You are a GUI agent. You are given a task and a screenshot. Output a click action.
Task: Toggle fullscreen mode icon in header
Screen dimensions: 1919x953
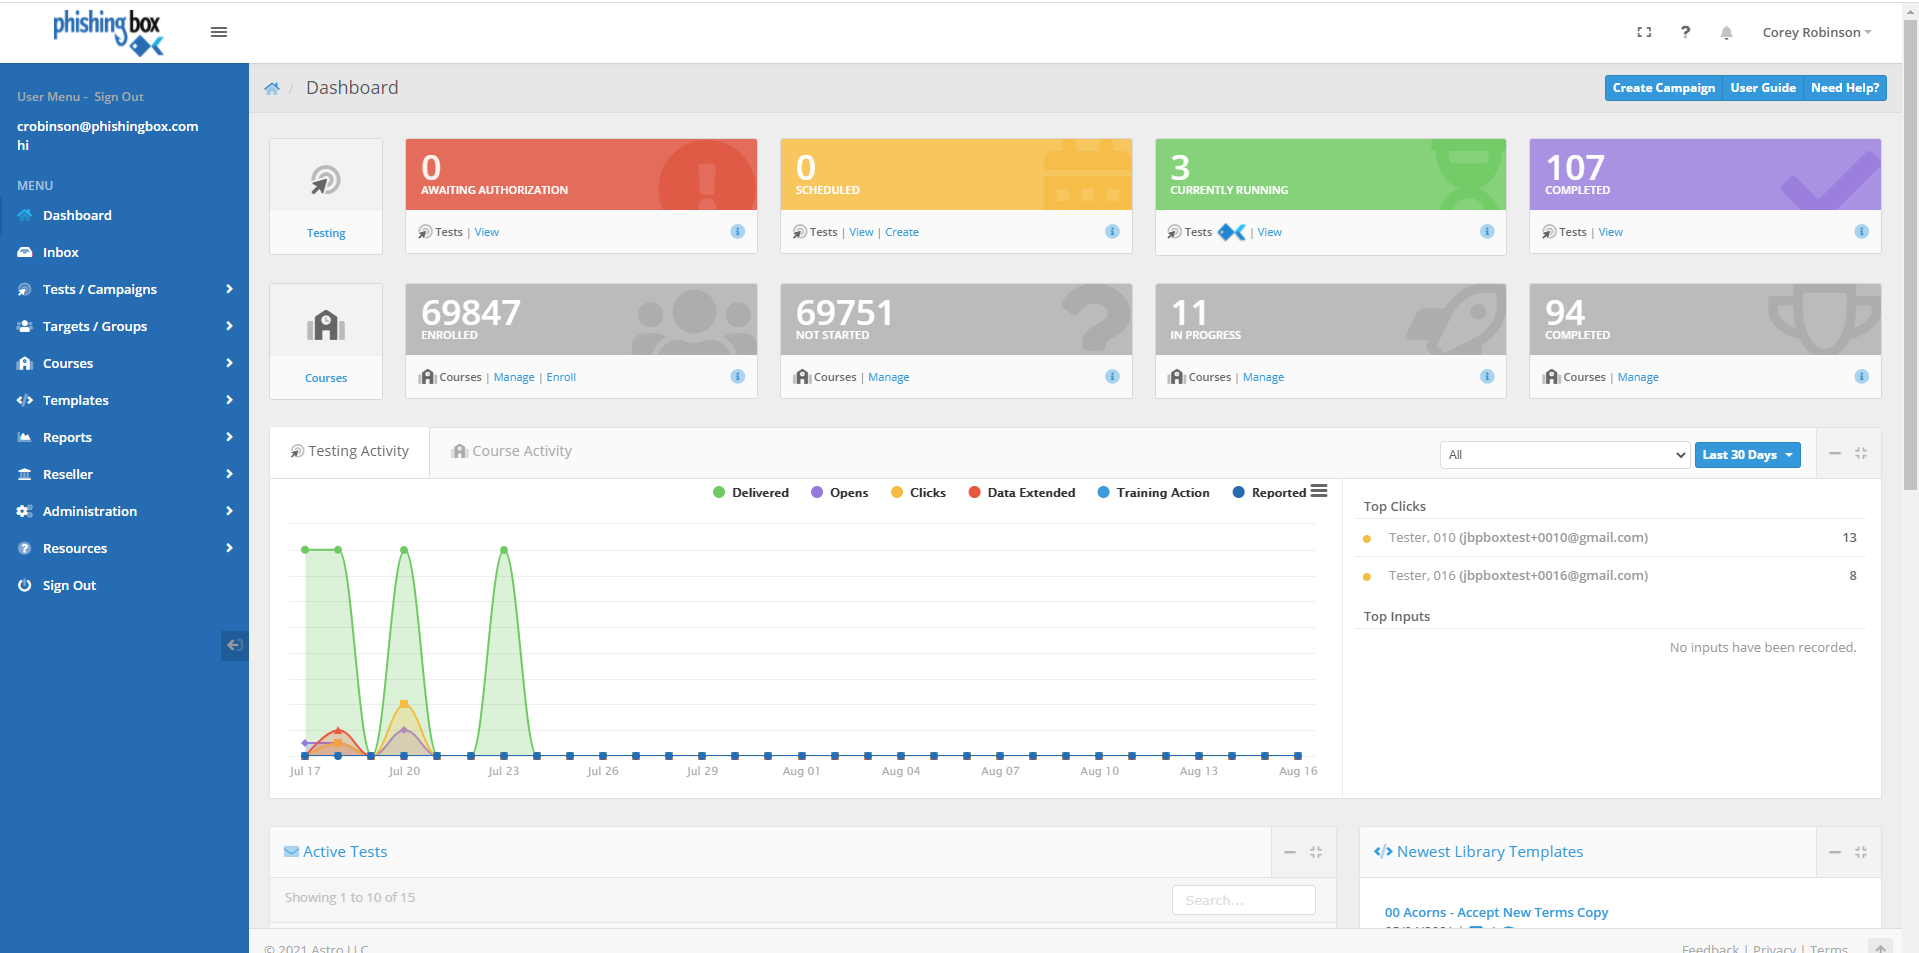click(x=1644, y=32)
